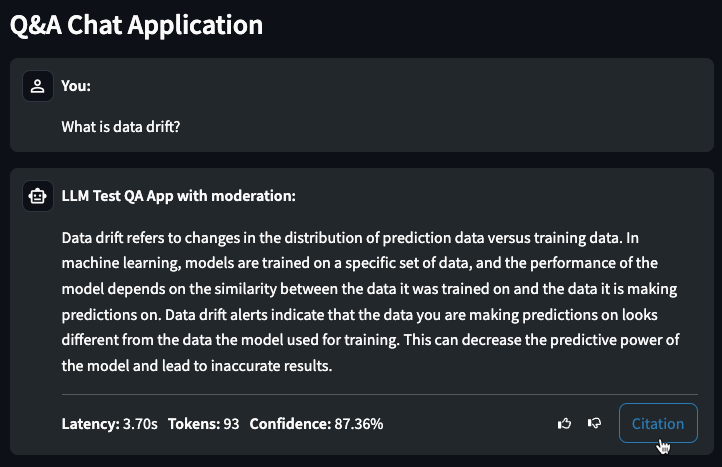Viewport: 722px width, 467px height.
Task: Click the 87.36% confidence value
Action: coord(358,424)
